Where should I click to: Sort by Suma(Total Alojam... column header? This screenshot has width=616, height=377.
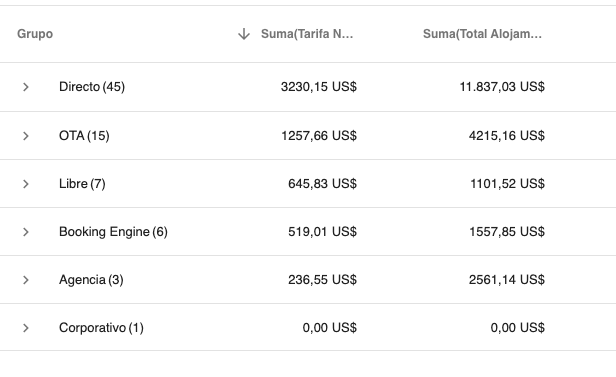482,34
